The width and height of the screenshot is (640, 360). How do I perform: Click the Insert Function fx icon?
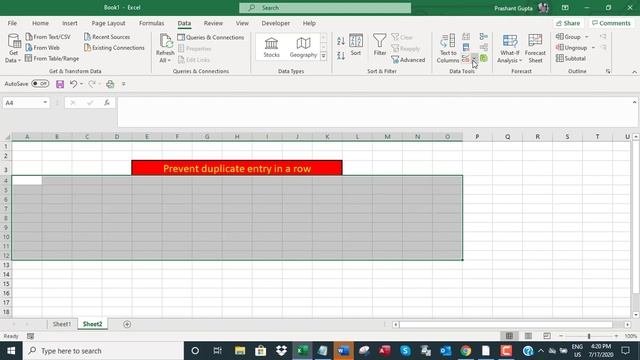(x=107, y=103)
